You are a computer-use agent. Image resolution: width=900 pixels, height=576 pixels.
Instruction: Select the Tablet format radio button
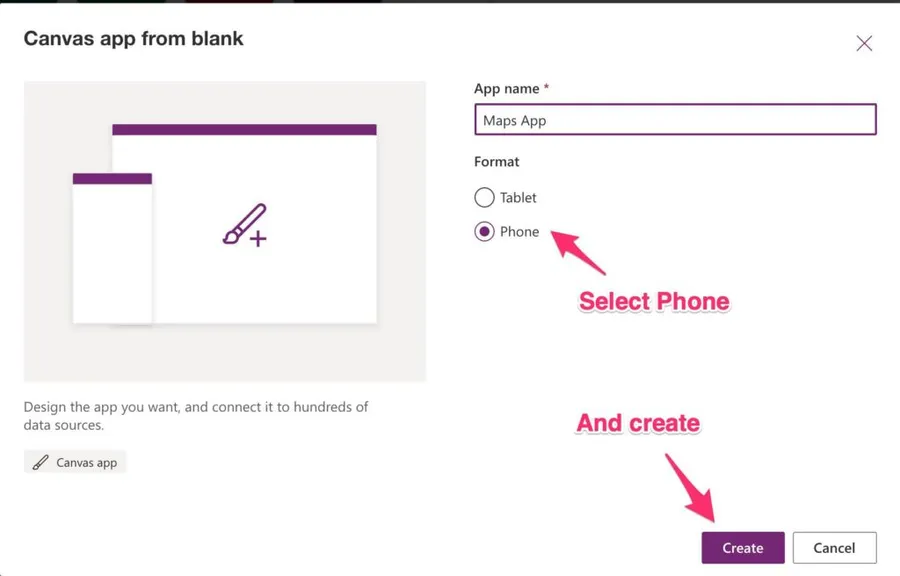click(484, 198)
